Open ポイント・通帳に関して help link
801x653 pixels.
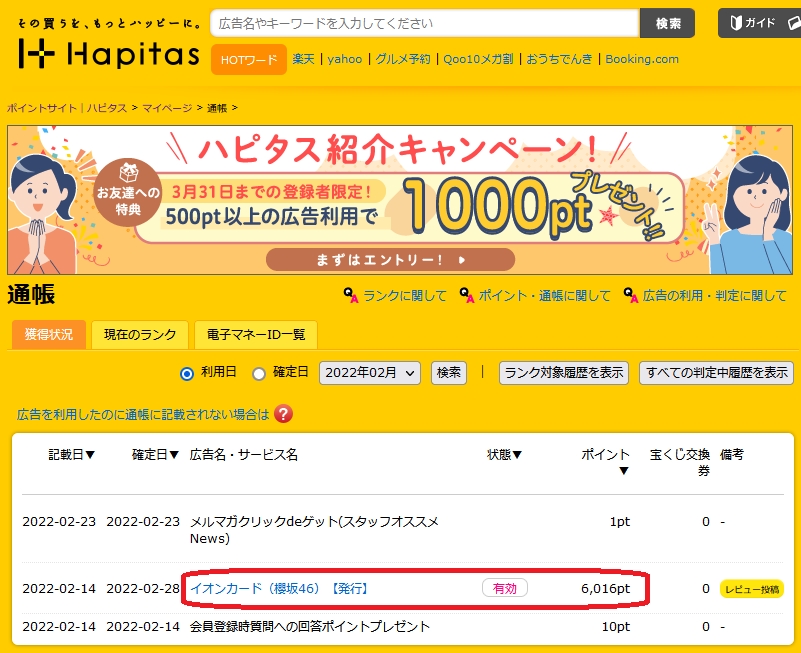[545, 295]
